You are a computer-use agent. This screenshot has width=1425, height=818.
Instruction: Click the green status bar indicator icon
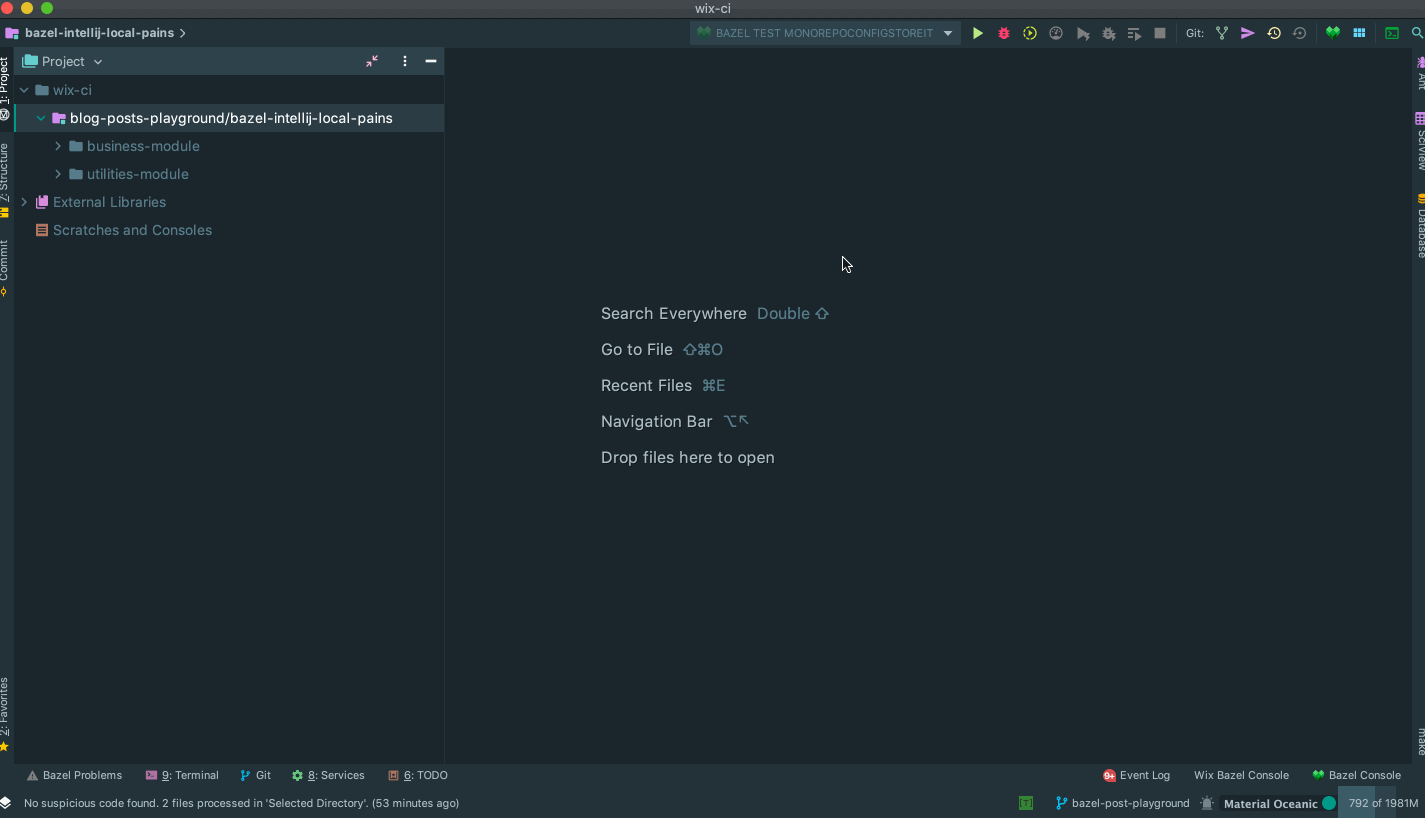pyautogui.click(x=1026, y=803)
